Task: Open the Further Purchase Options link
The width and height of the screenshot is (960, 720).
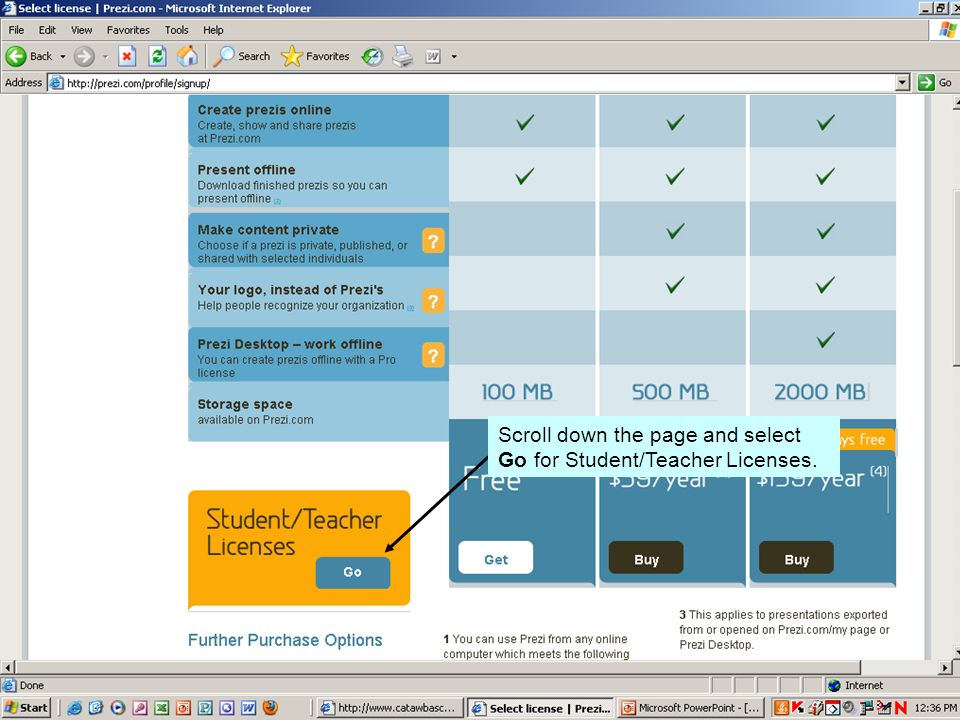Action: point(285,640)
